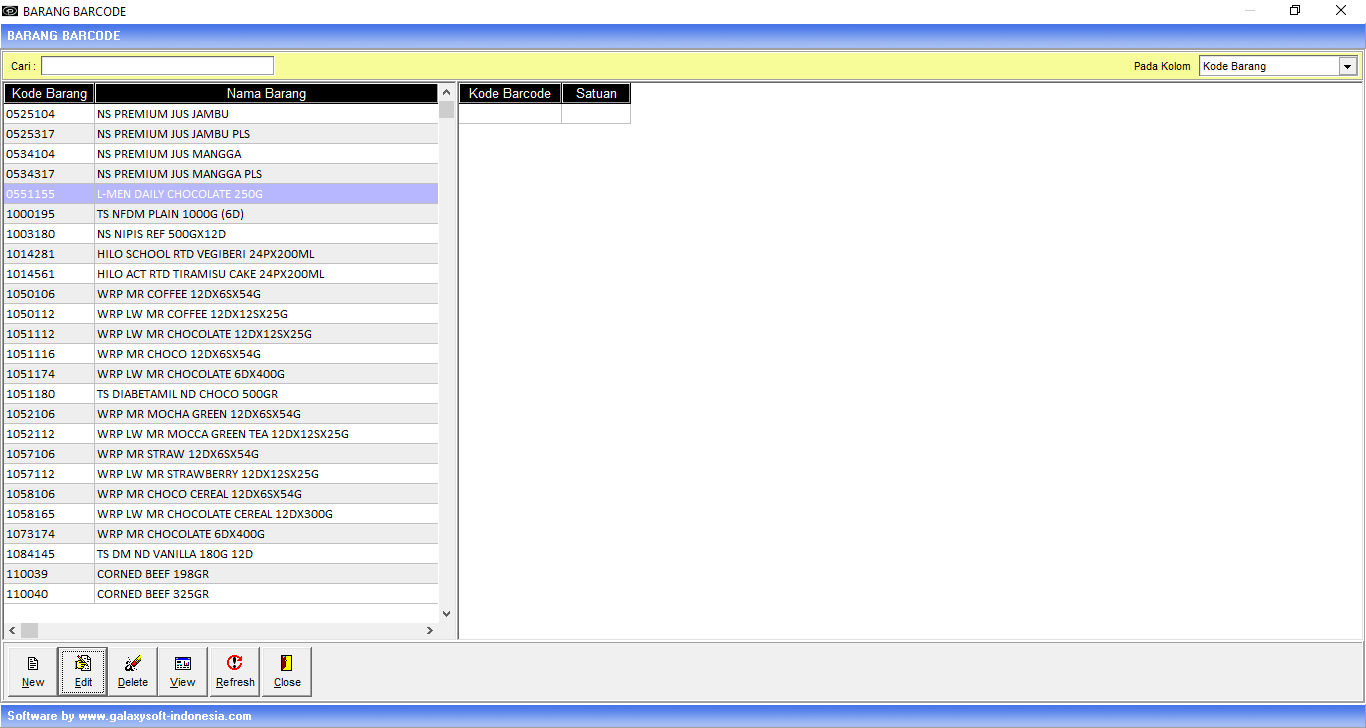Click the New record button
Screen dimensions: 1366x728
pos(33,671)
